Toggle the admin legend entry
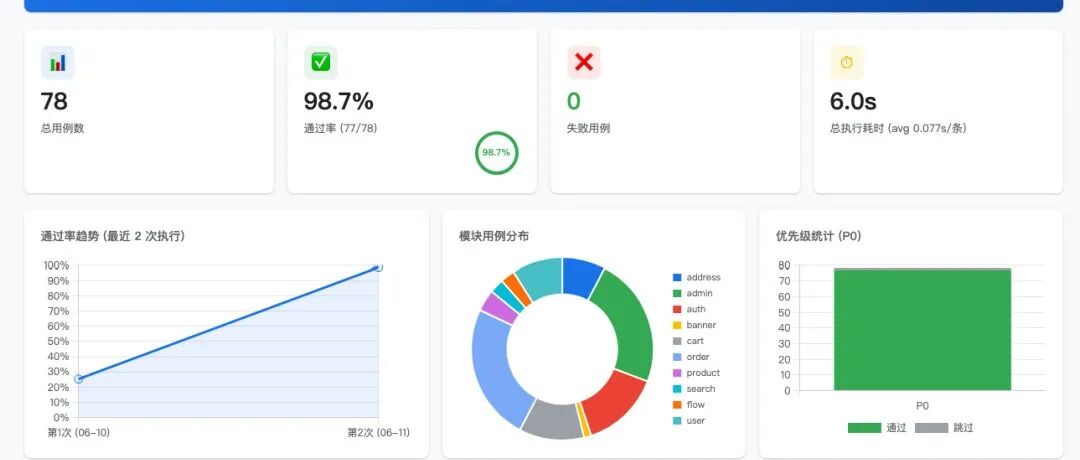1080x460 pixels. coord(692,293)
